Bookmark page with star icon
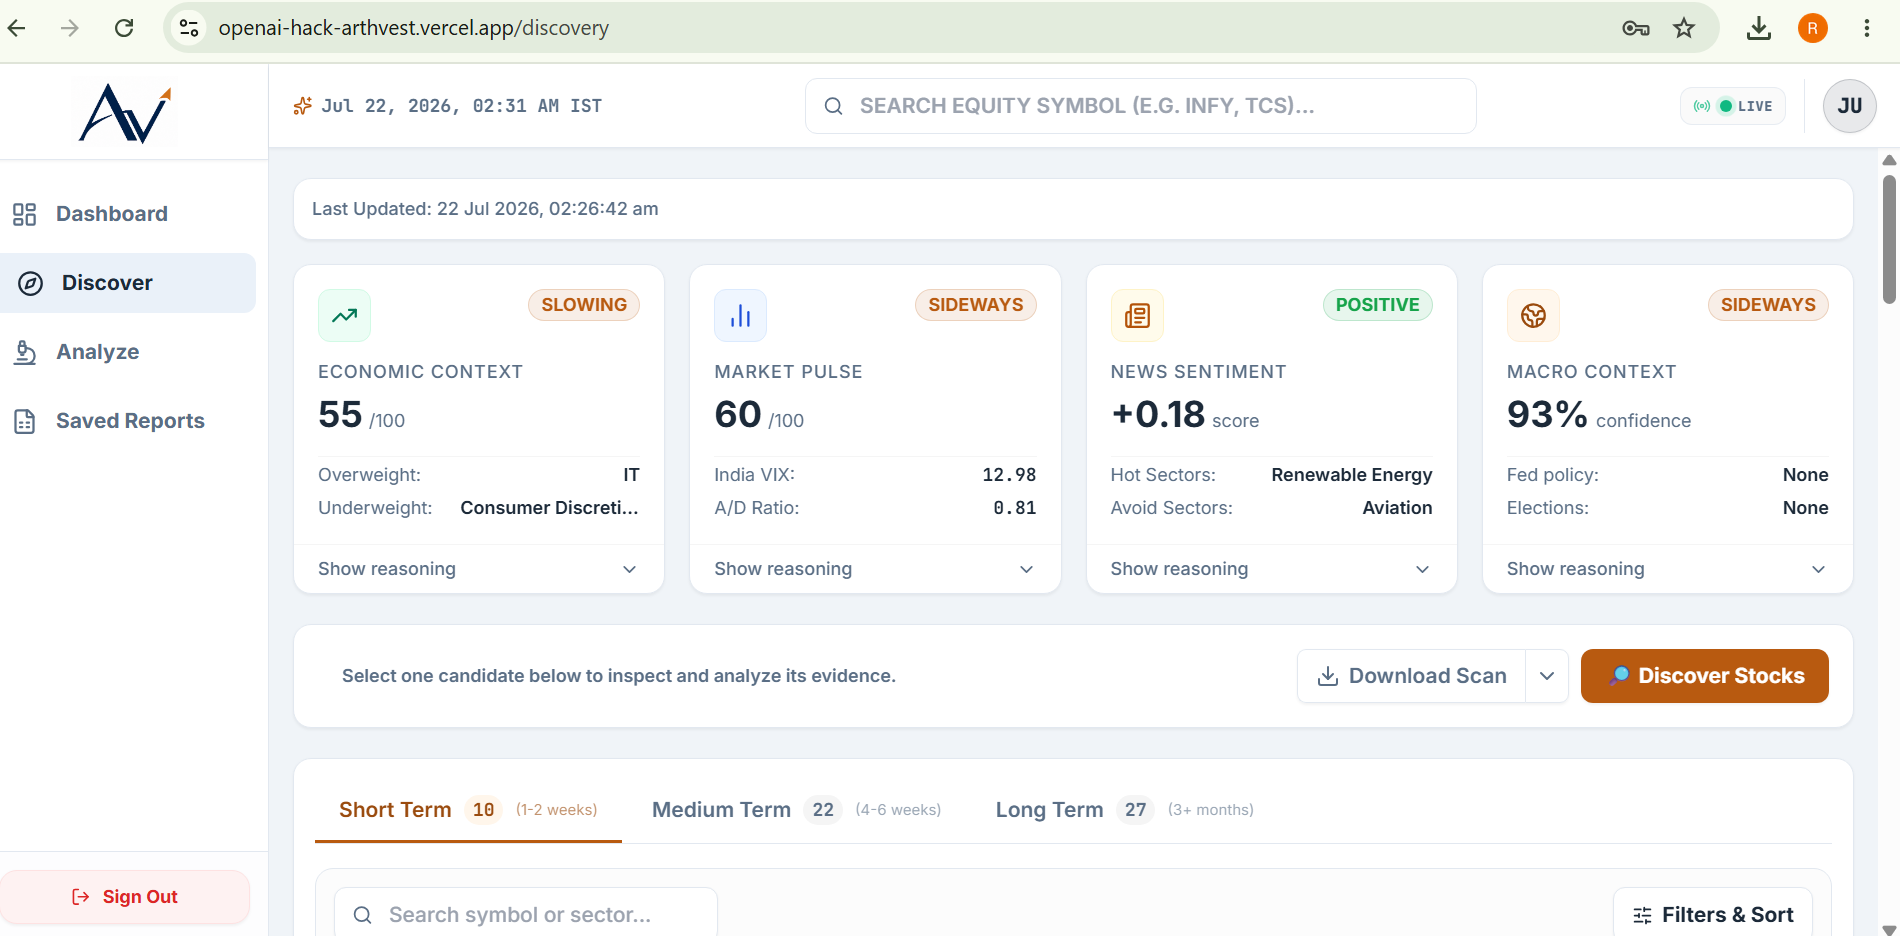1900x936 pixels. (x=1684, y=28)
